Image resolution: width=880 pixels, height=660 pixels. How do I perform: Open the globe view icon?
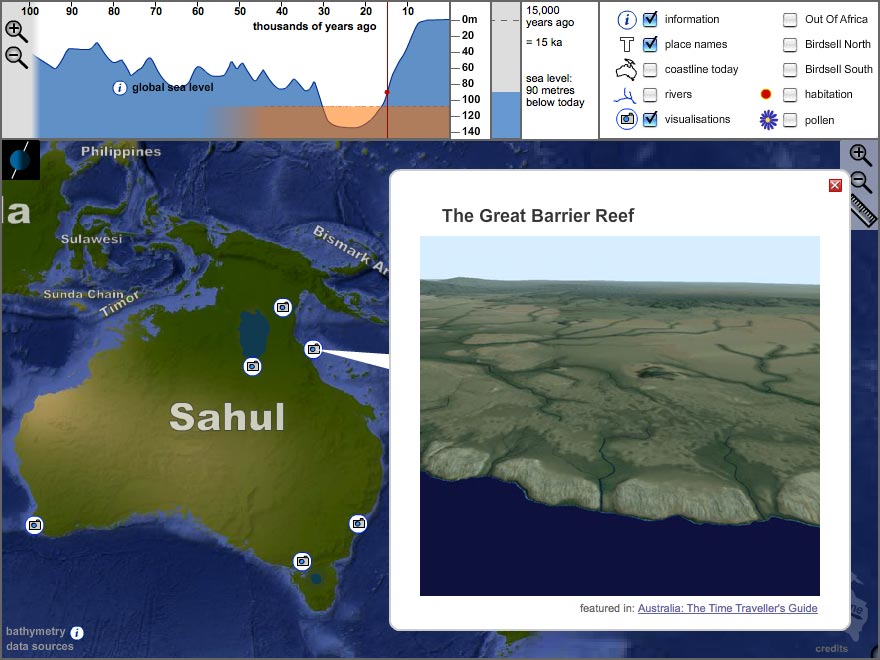21,160
